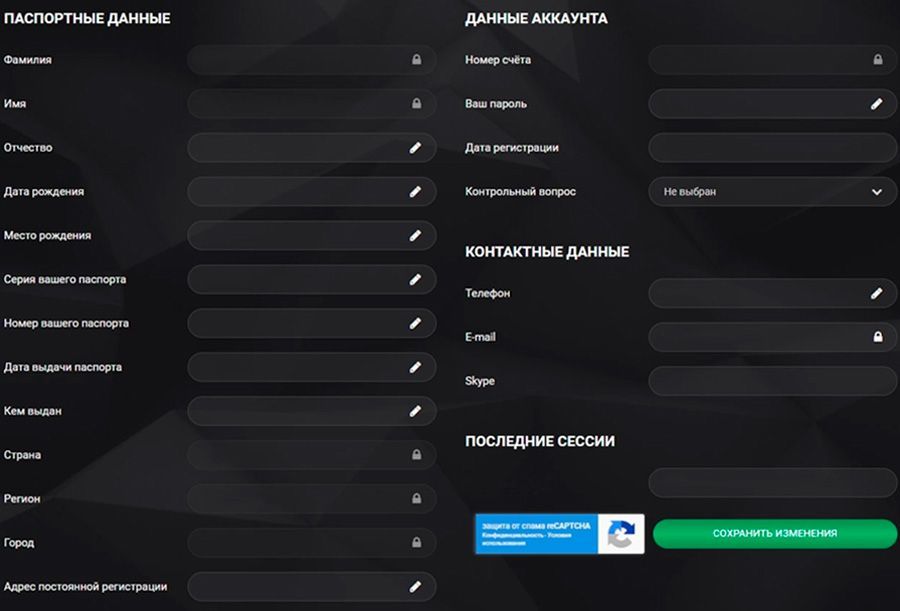This screenshot has width=900, height=611.
Task: Click the Дата регистрации input field
Action: tap(772, 147)
